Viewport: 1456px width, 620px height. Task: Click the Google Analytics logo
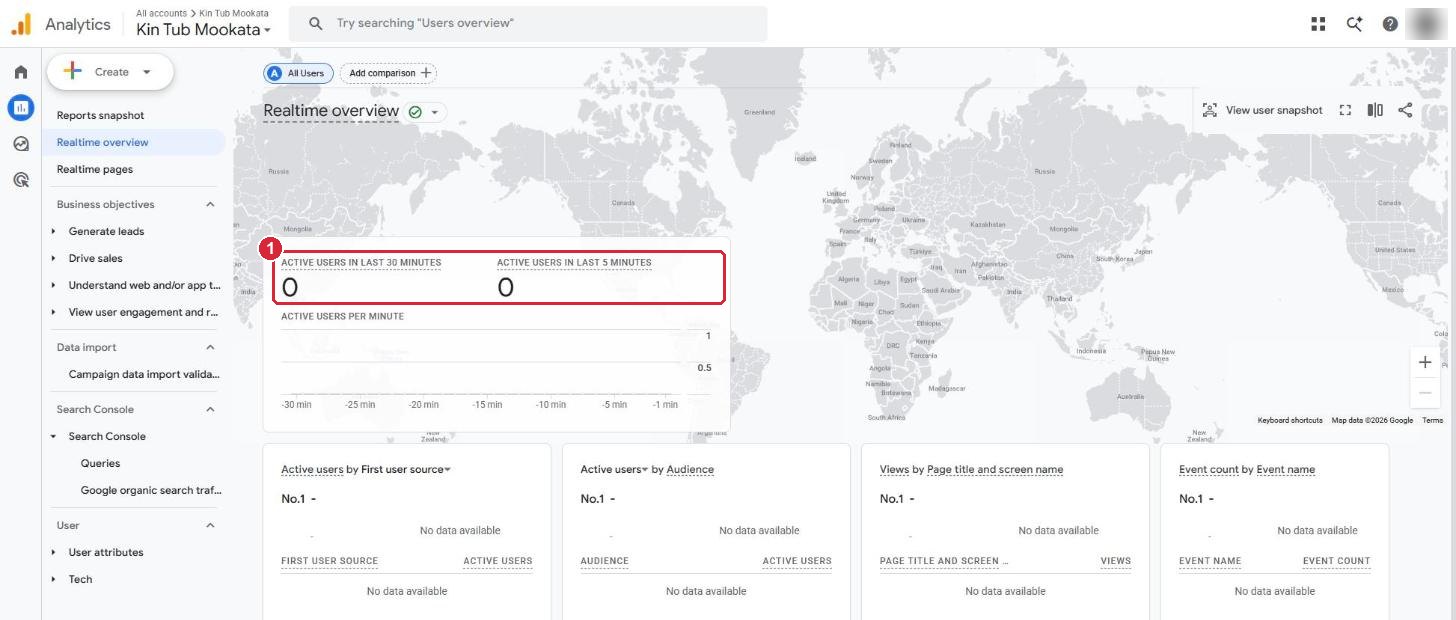tap(21, 24)
